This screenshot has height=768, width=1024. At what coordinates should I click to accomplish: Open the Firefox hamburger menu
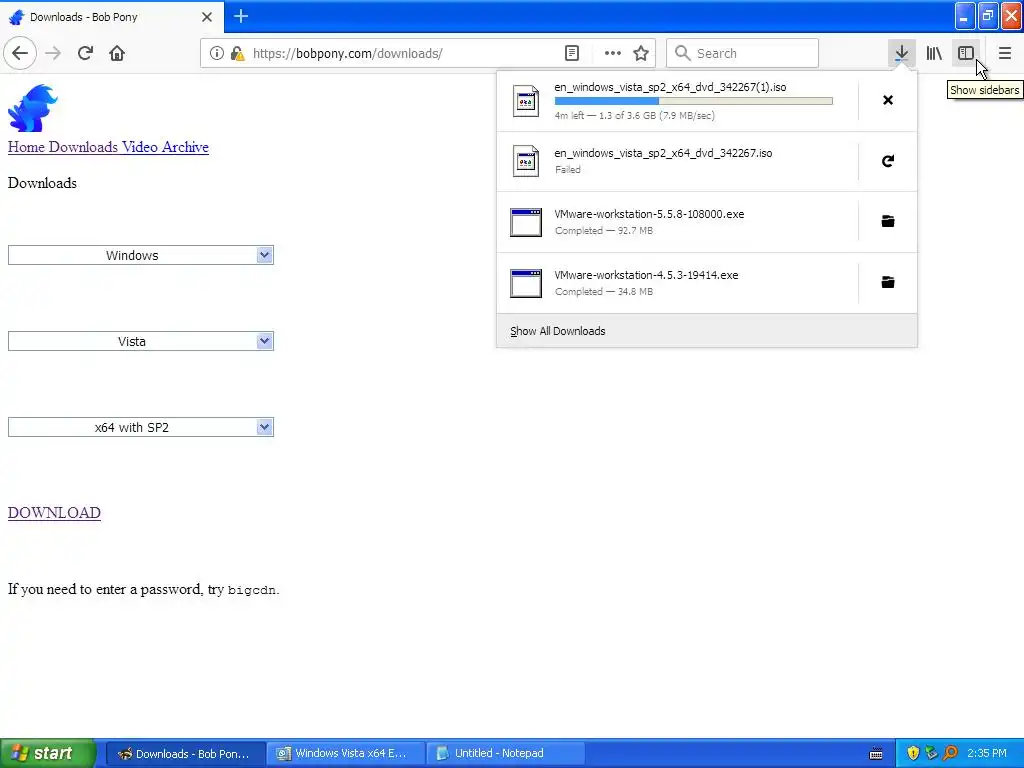click(1004, 54)
